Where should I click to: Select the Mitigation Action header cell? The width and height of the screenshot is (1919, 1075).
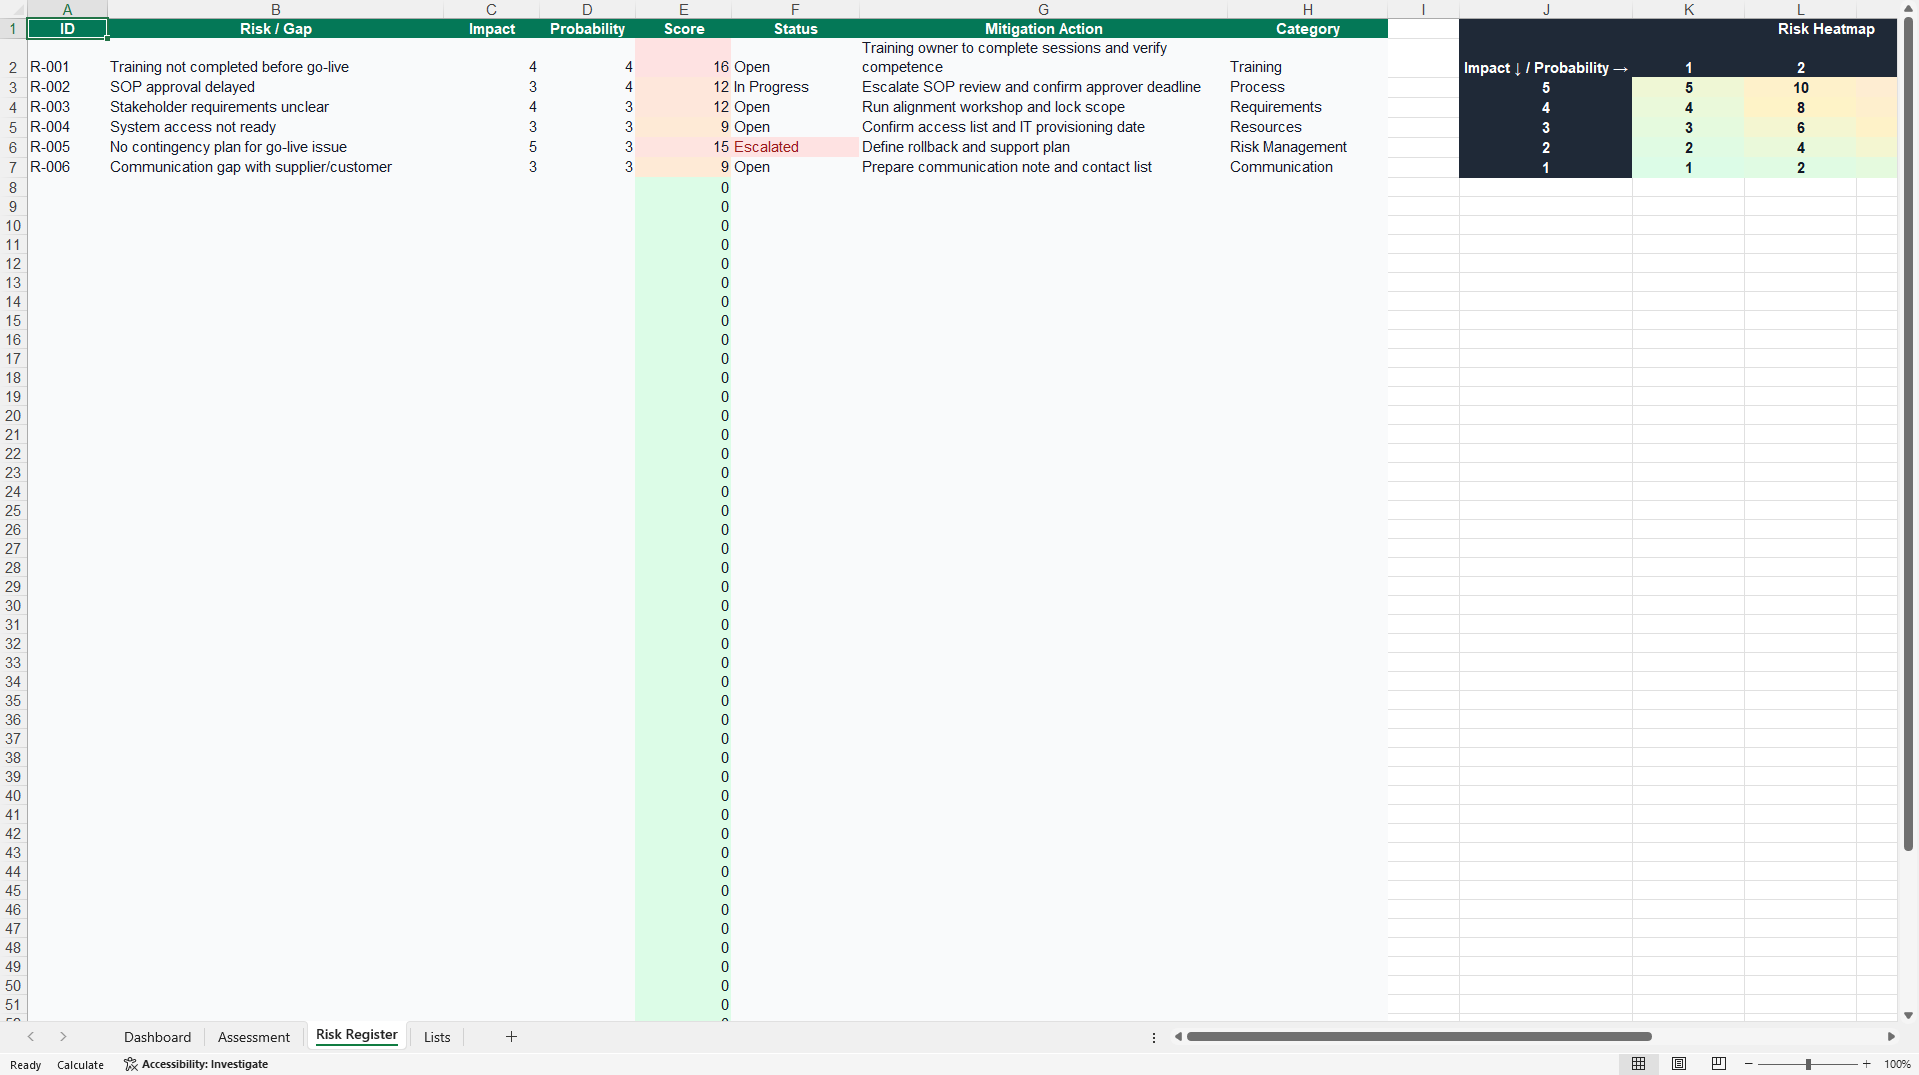[x=1043, y=29]
